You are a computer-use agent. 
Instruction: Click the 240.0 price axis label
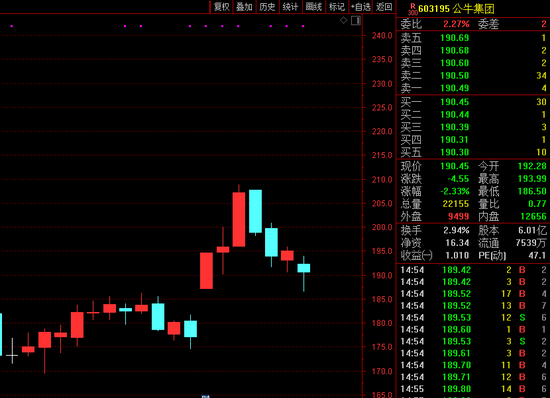(x=382, y=35)
